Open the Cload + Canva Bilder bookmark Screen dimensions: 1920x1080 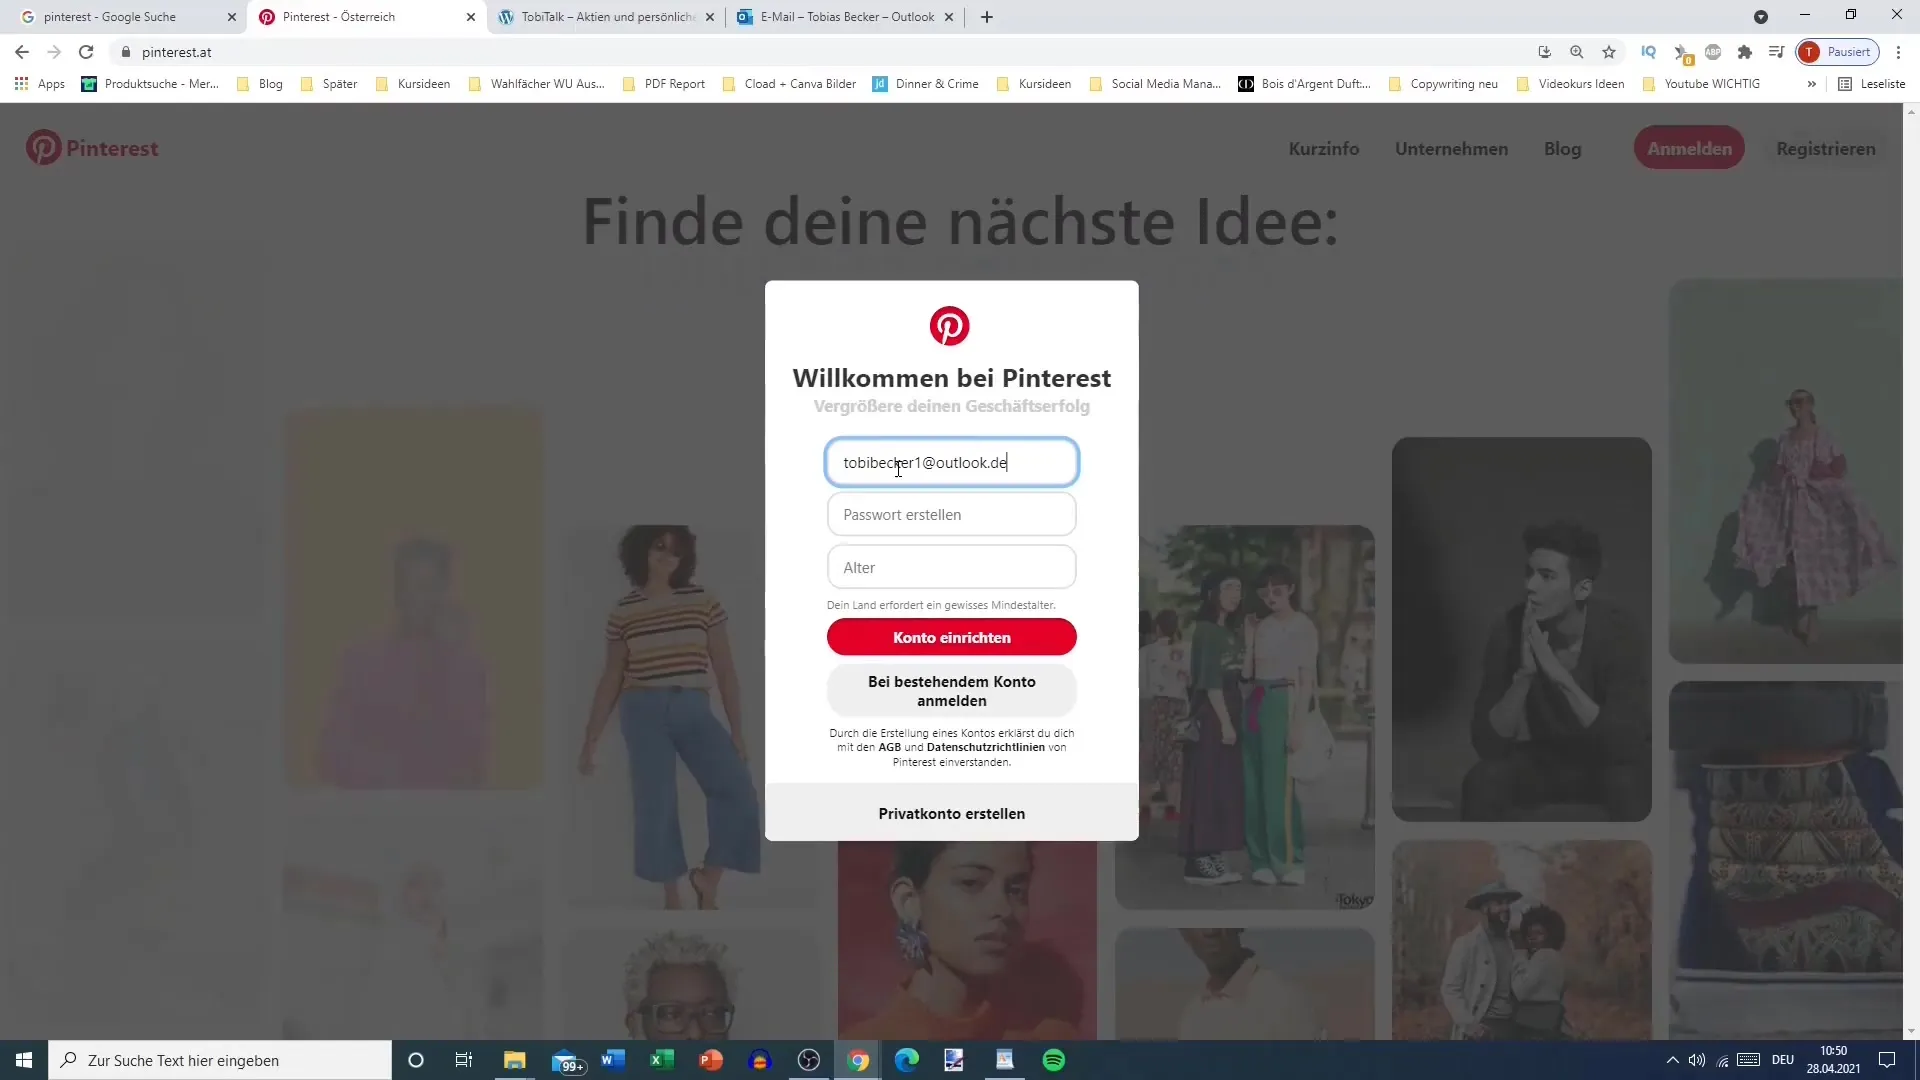tap(789, 84)
